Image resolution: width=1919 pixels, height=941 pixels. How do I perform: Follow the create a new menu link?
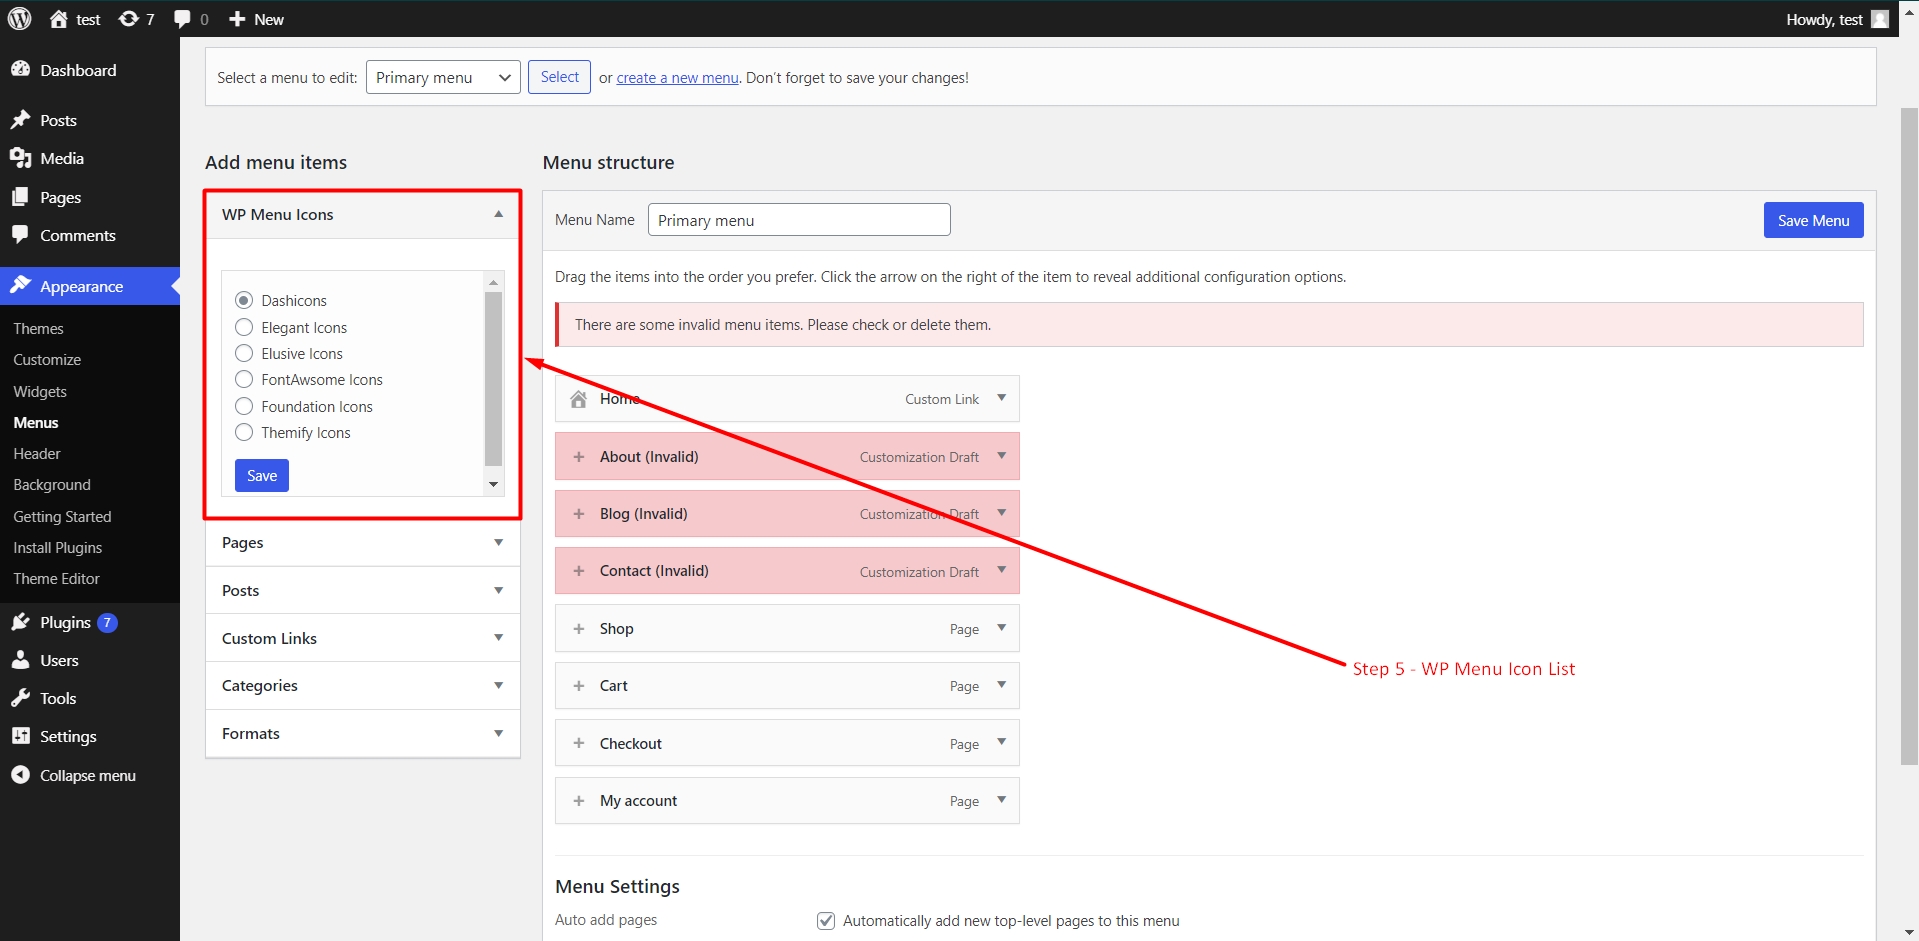point(677,78)
